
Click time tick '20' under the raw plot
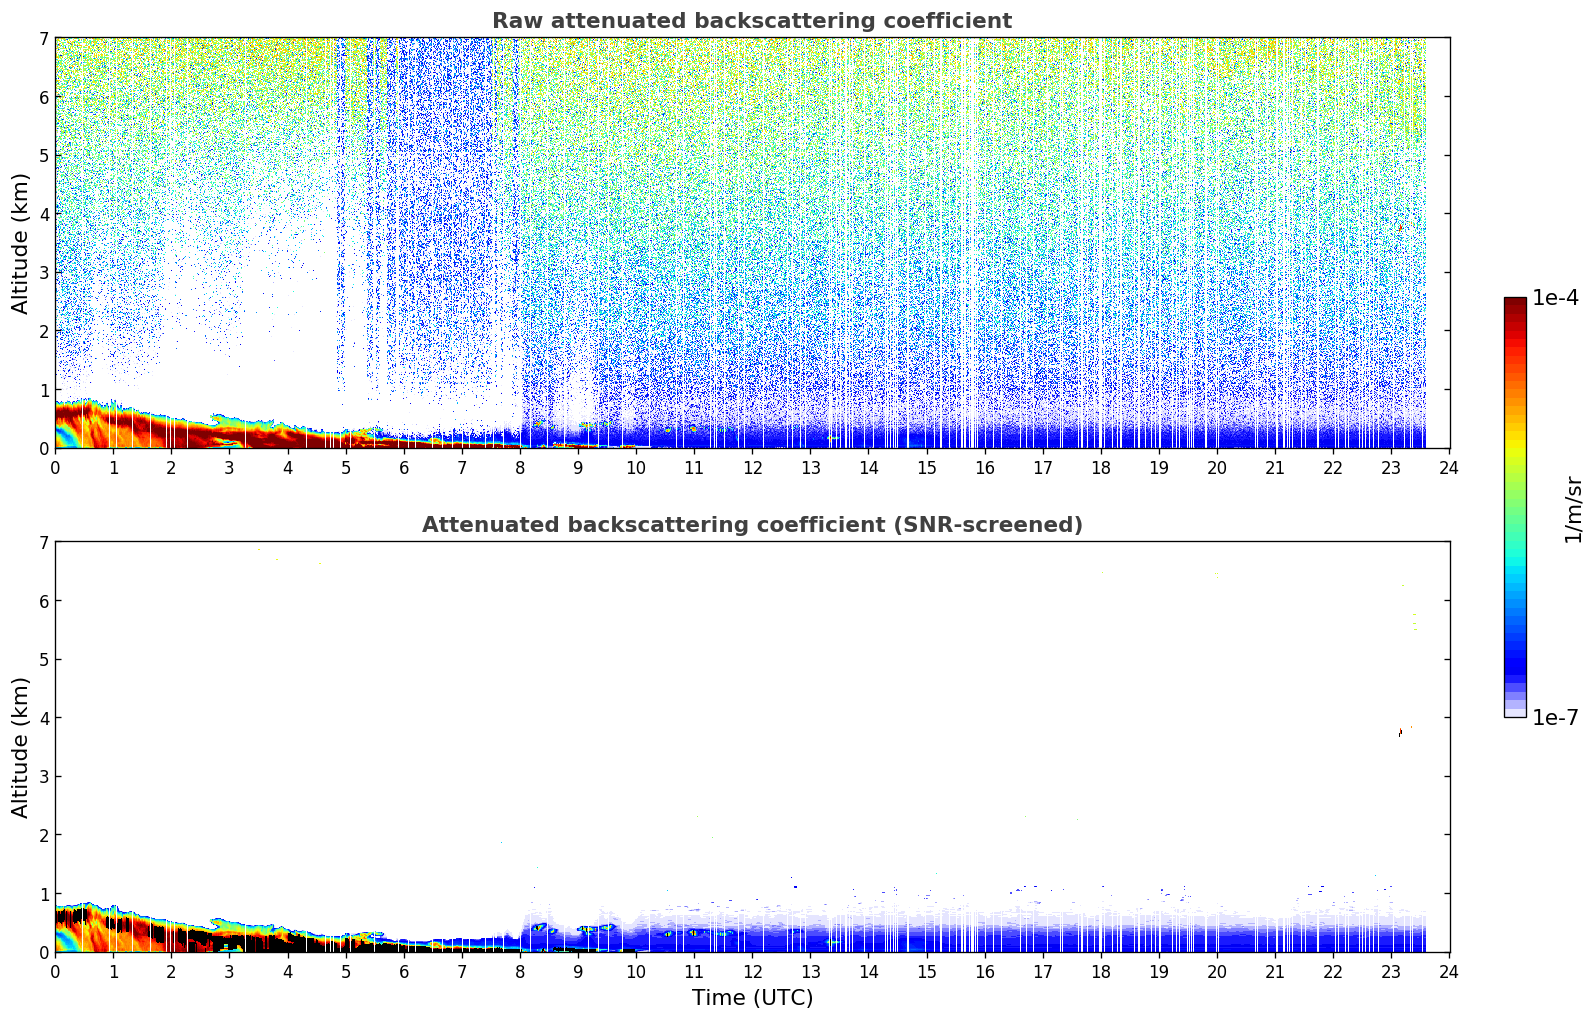pyautogui.click(x=1217, y=467)
